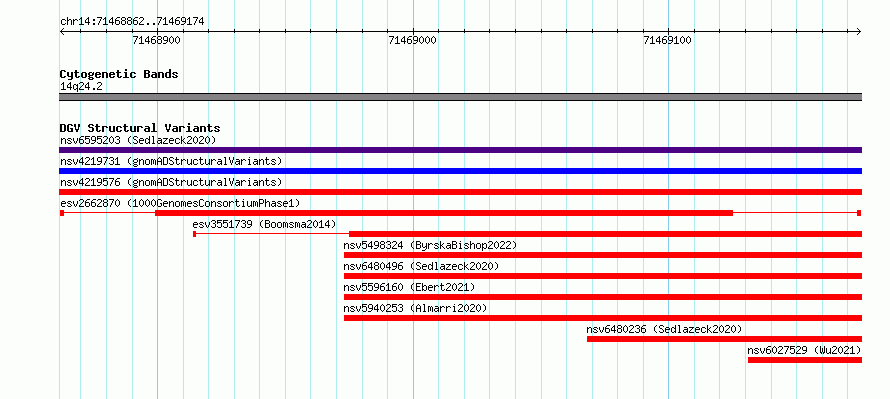
Task: Select the red nsv4219576 variant bar
Action: [460, 192]
